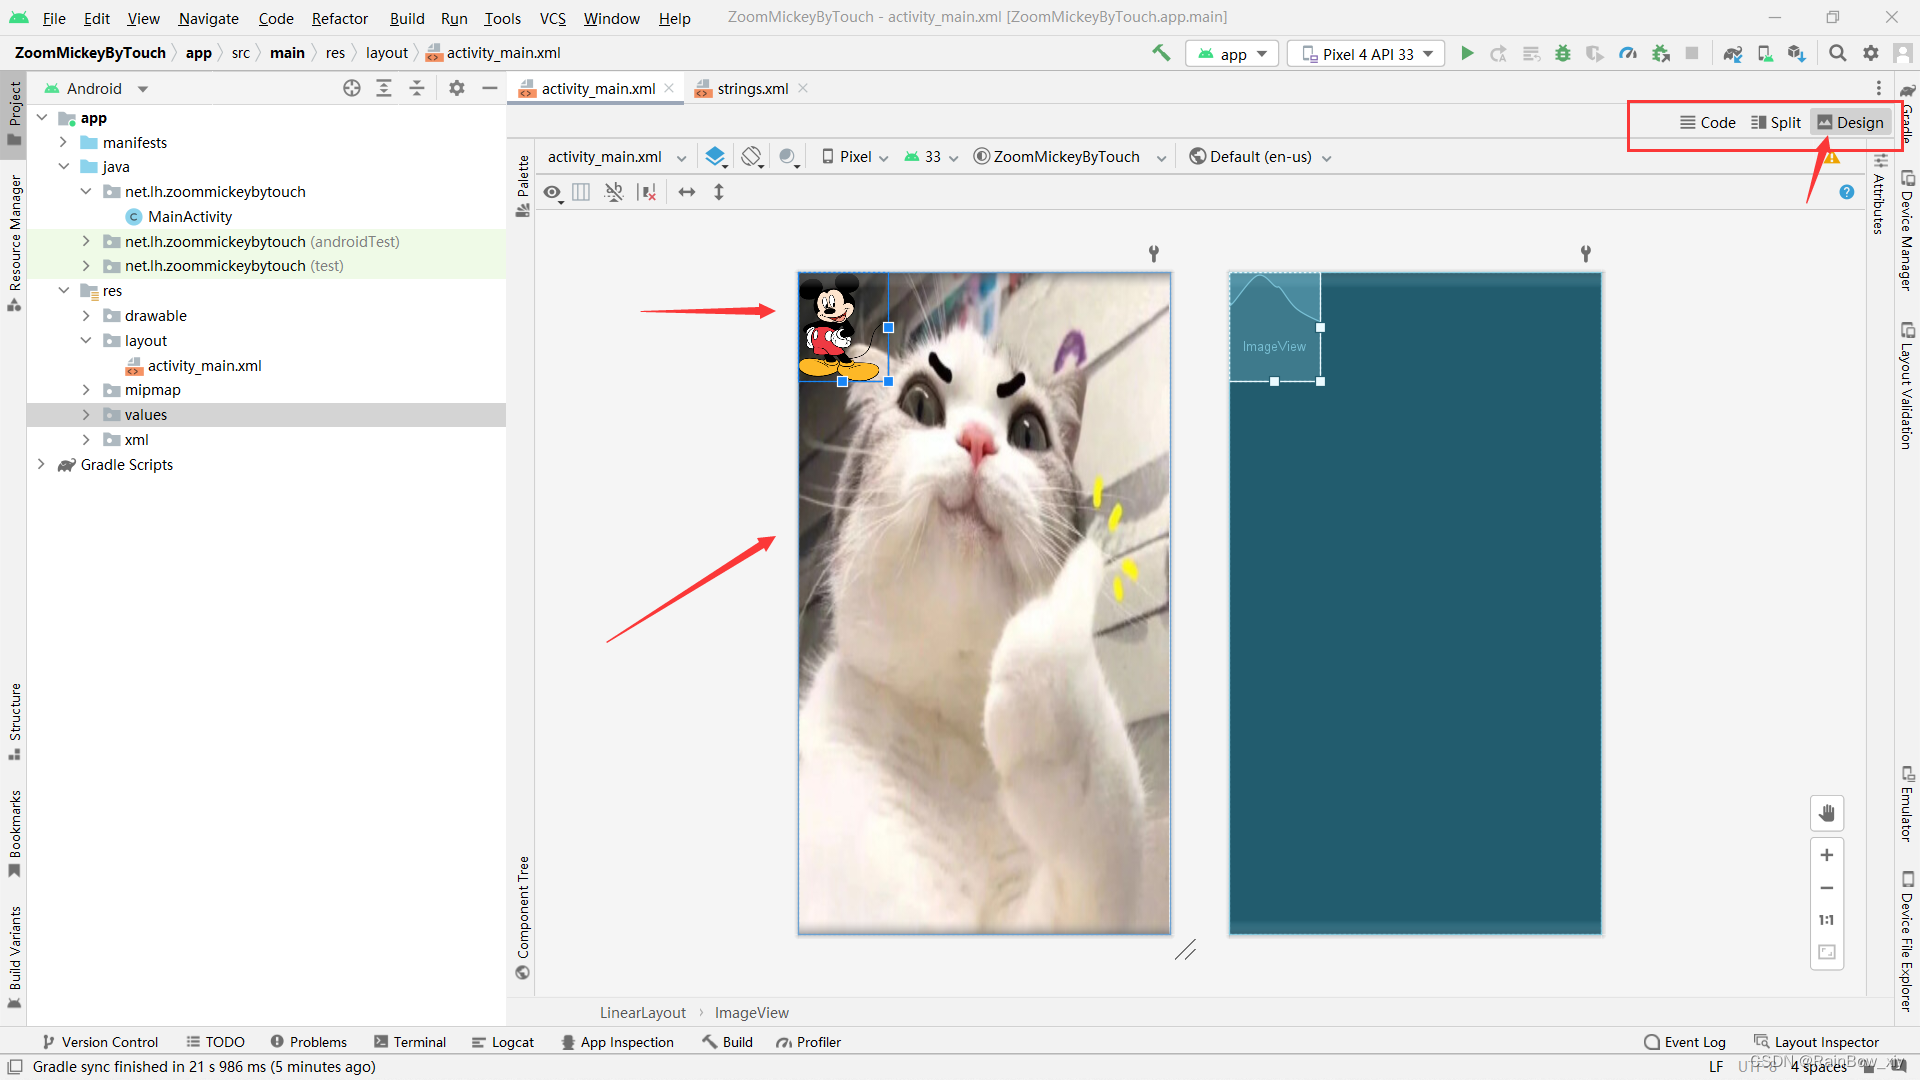Switch editor to Code view mode
Image resolution: width=1920 pixels, height=1080 pixels.
coord(1707,122)
